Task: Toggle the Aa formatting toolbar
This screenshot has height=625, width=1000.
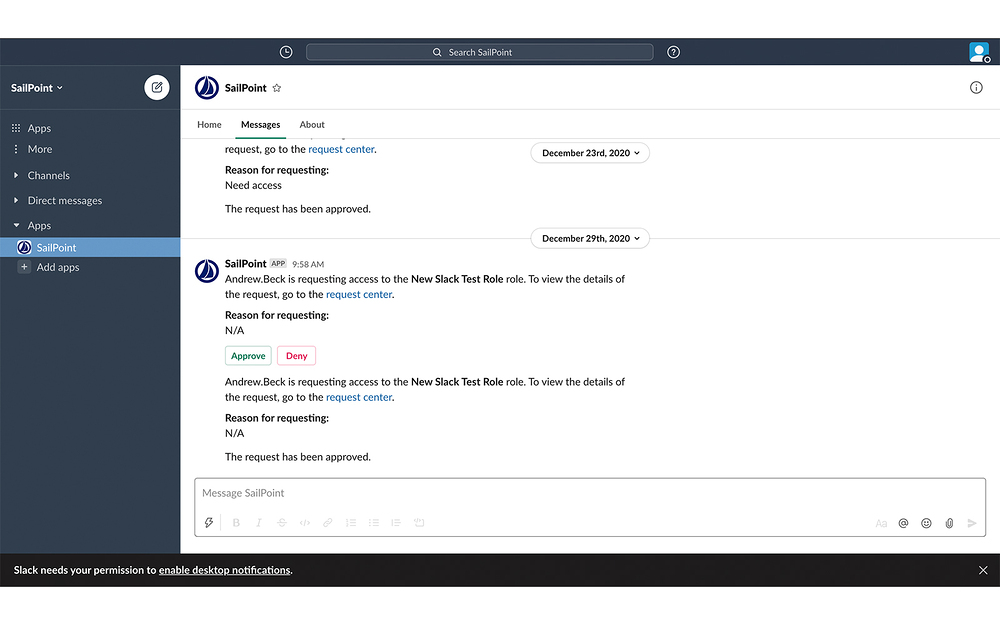Action: pos(881,524)
